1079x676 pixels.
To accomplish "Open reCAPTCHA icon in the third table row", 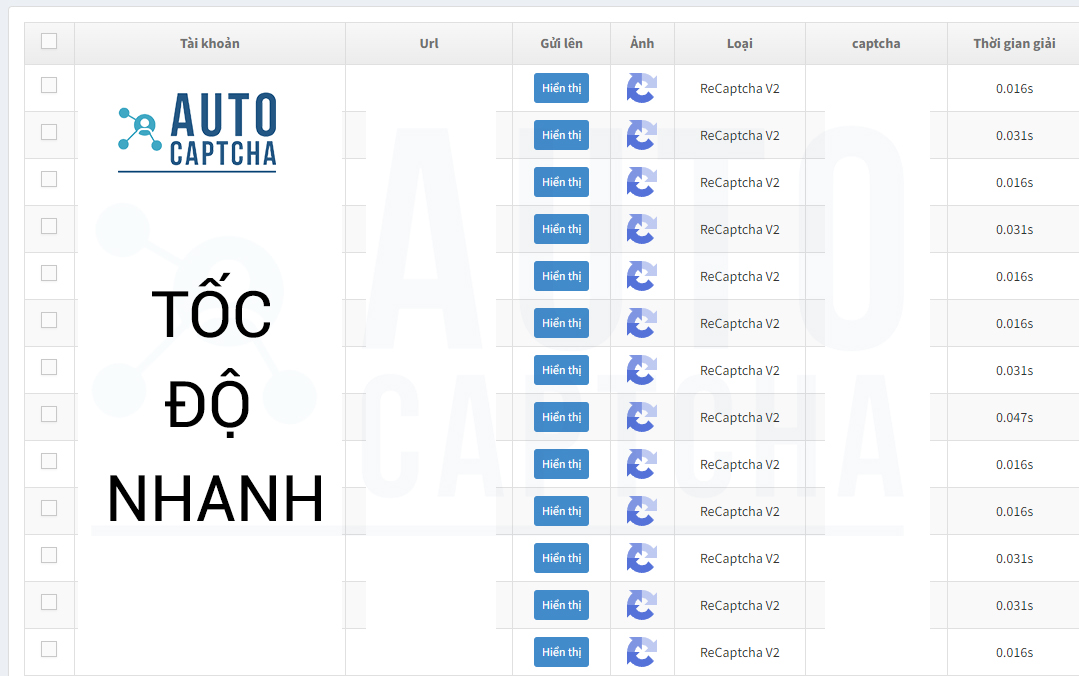I will point(642,182).
